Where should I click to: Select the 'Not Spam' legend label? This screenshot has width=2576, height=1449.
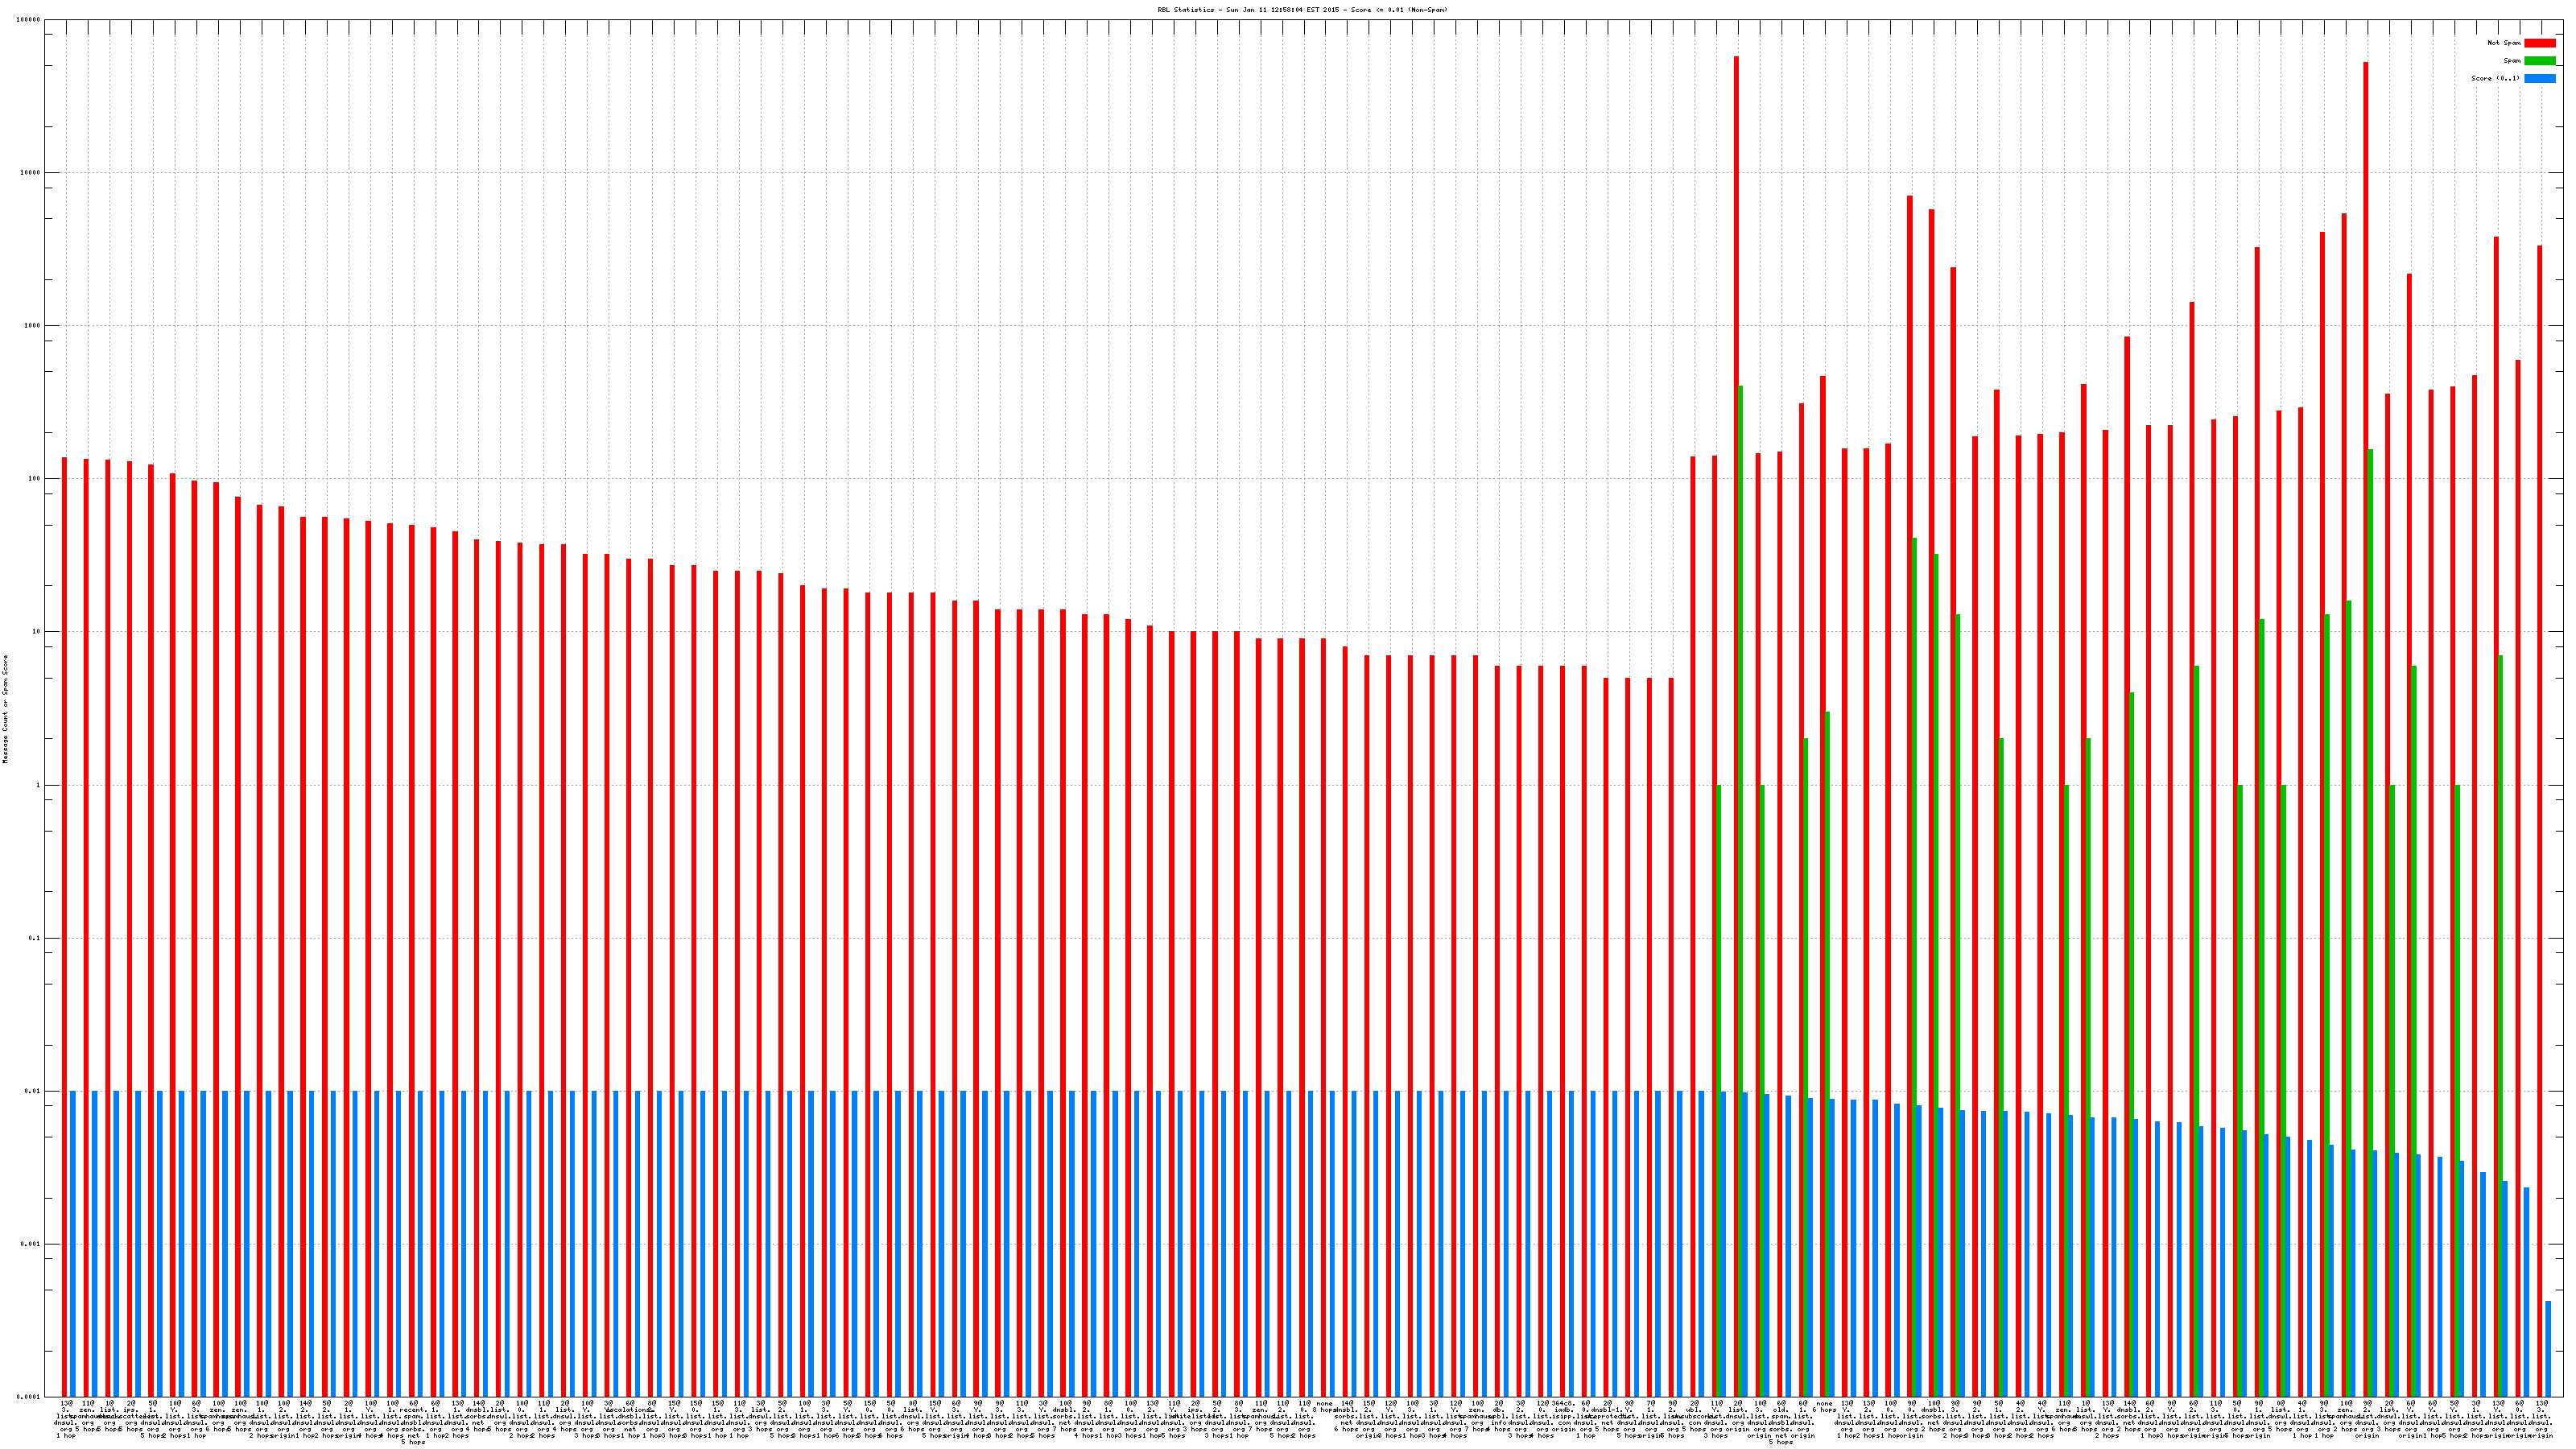click(x=2504, y=43)
